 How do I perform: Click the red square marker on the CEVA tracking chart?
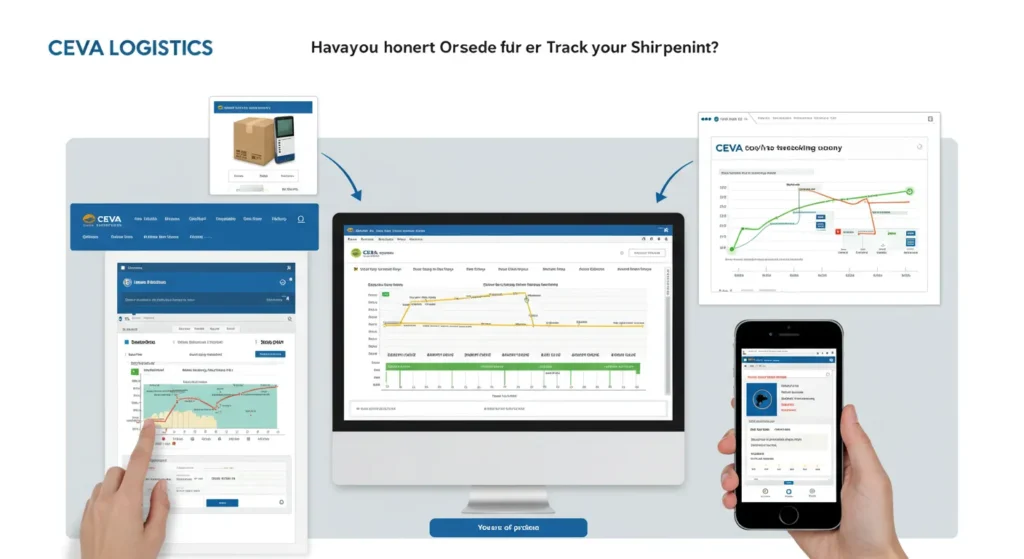point(838,232)
